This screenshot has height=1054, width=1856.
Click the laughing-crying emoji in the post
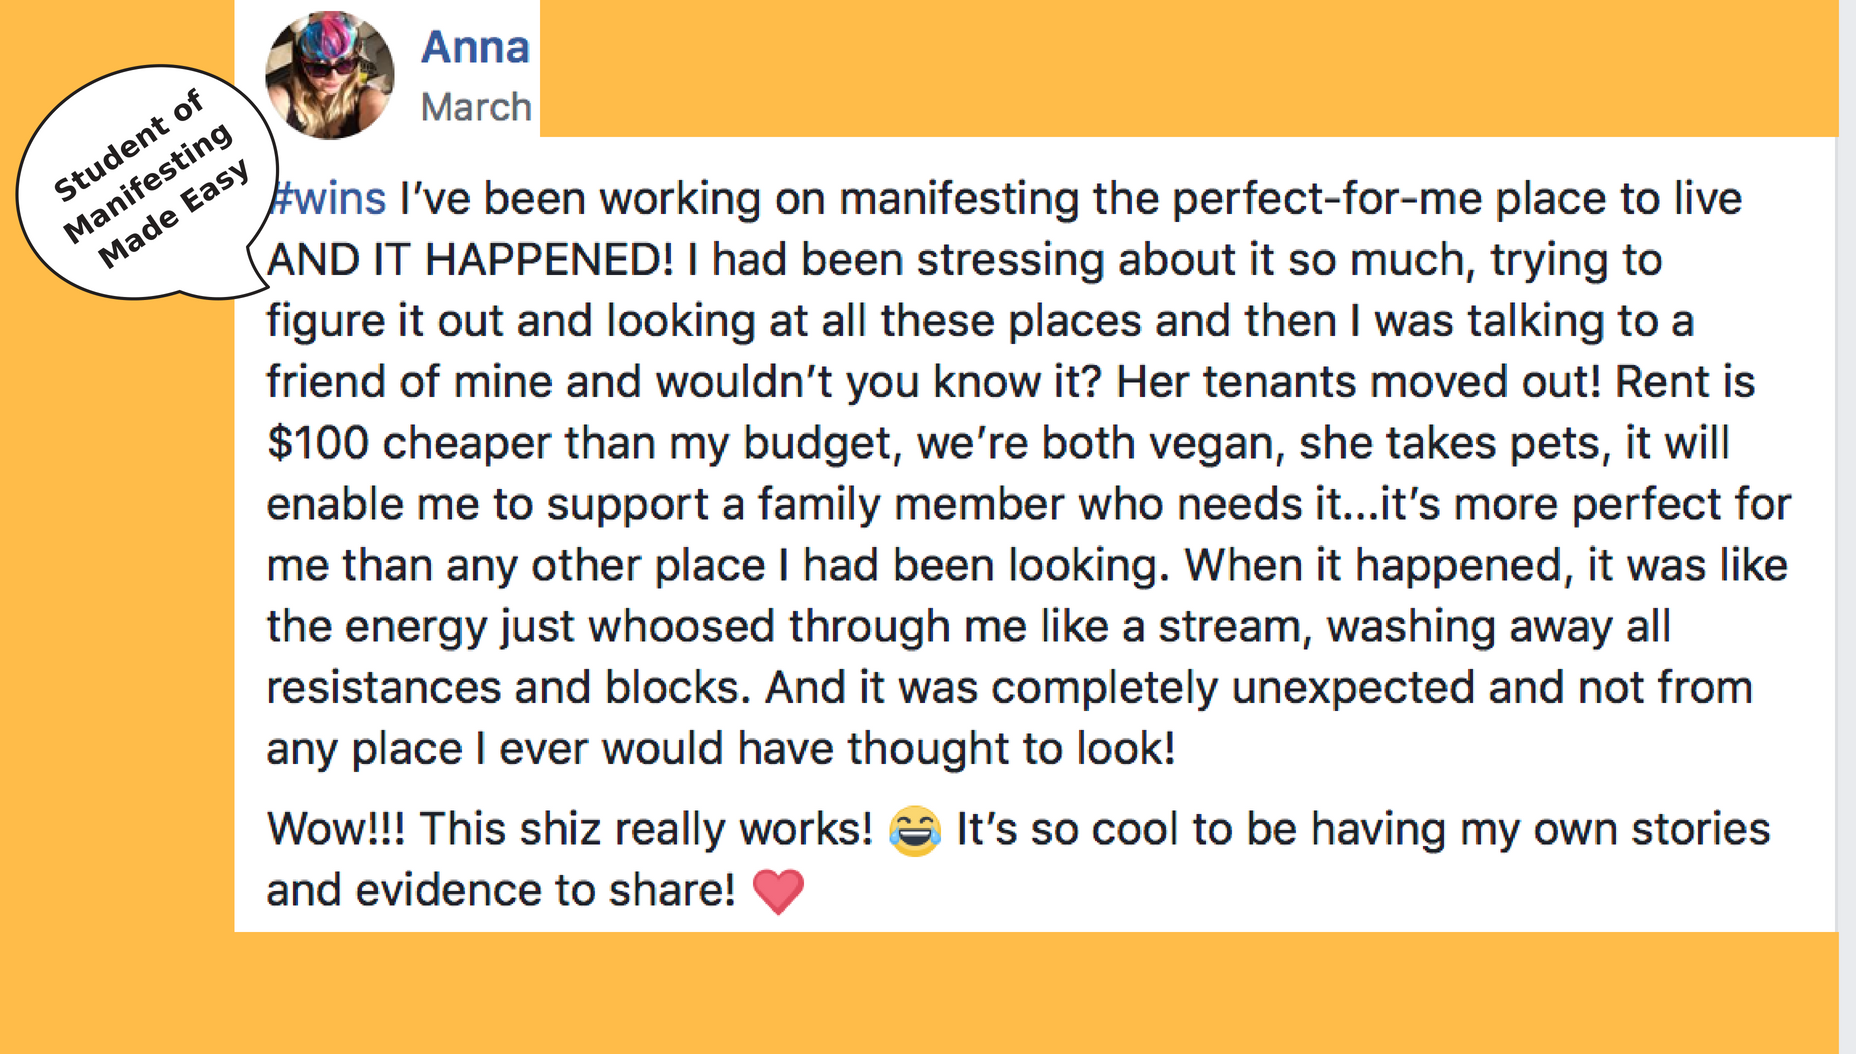coord(914,830)
